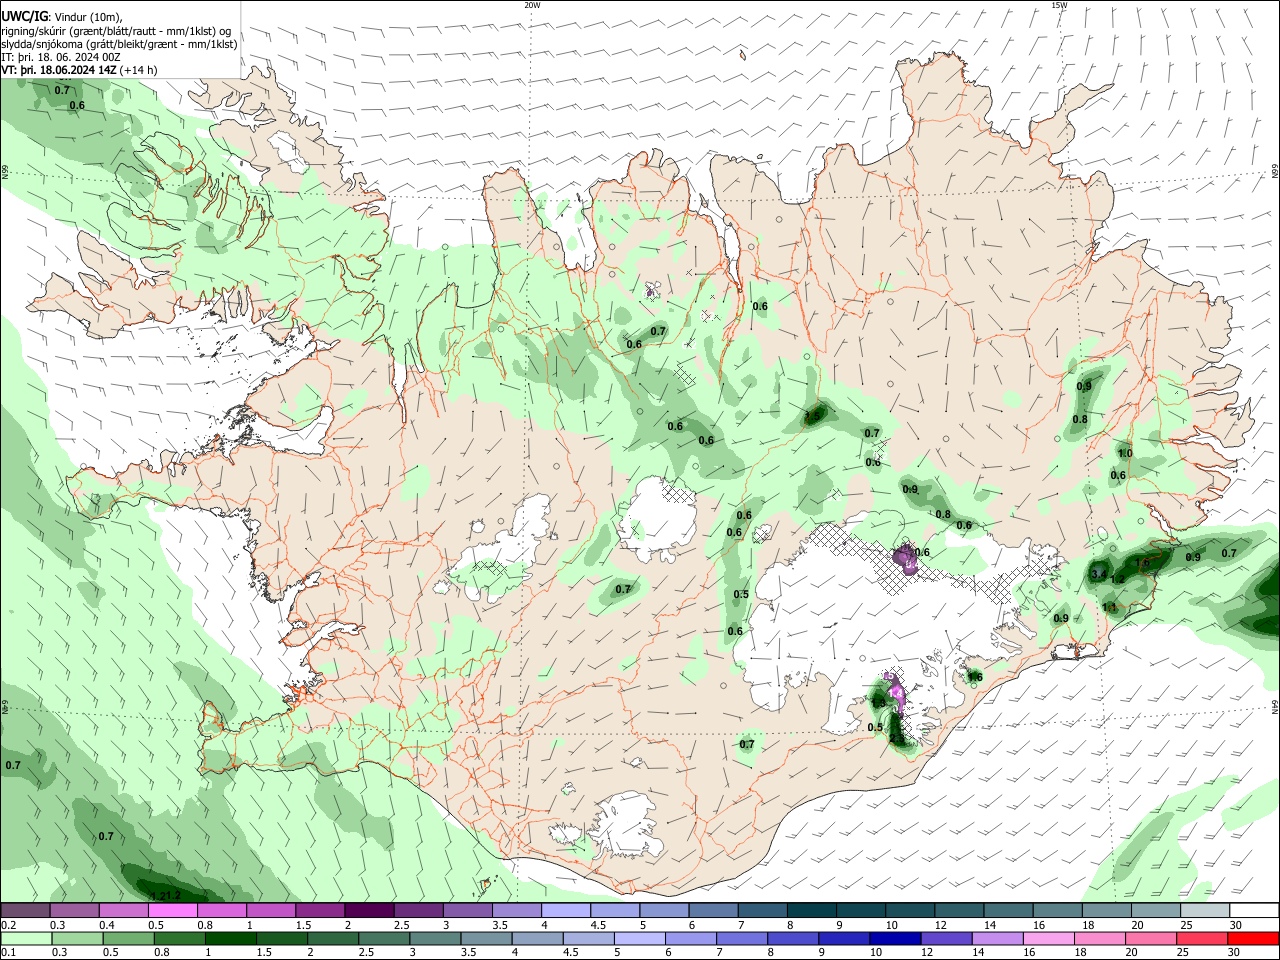Click the white Mýrdalsjökull glacier near the south coast
Image resolution: width=1280 pixels, height=960 pixels.
pyautogui.click(x=627, y=826)
